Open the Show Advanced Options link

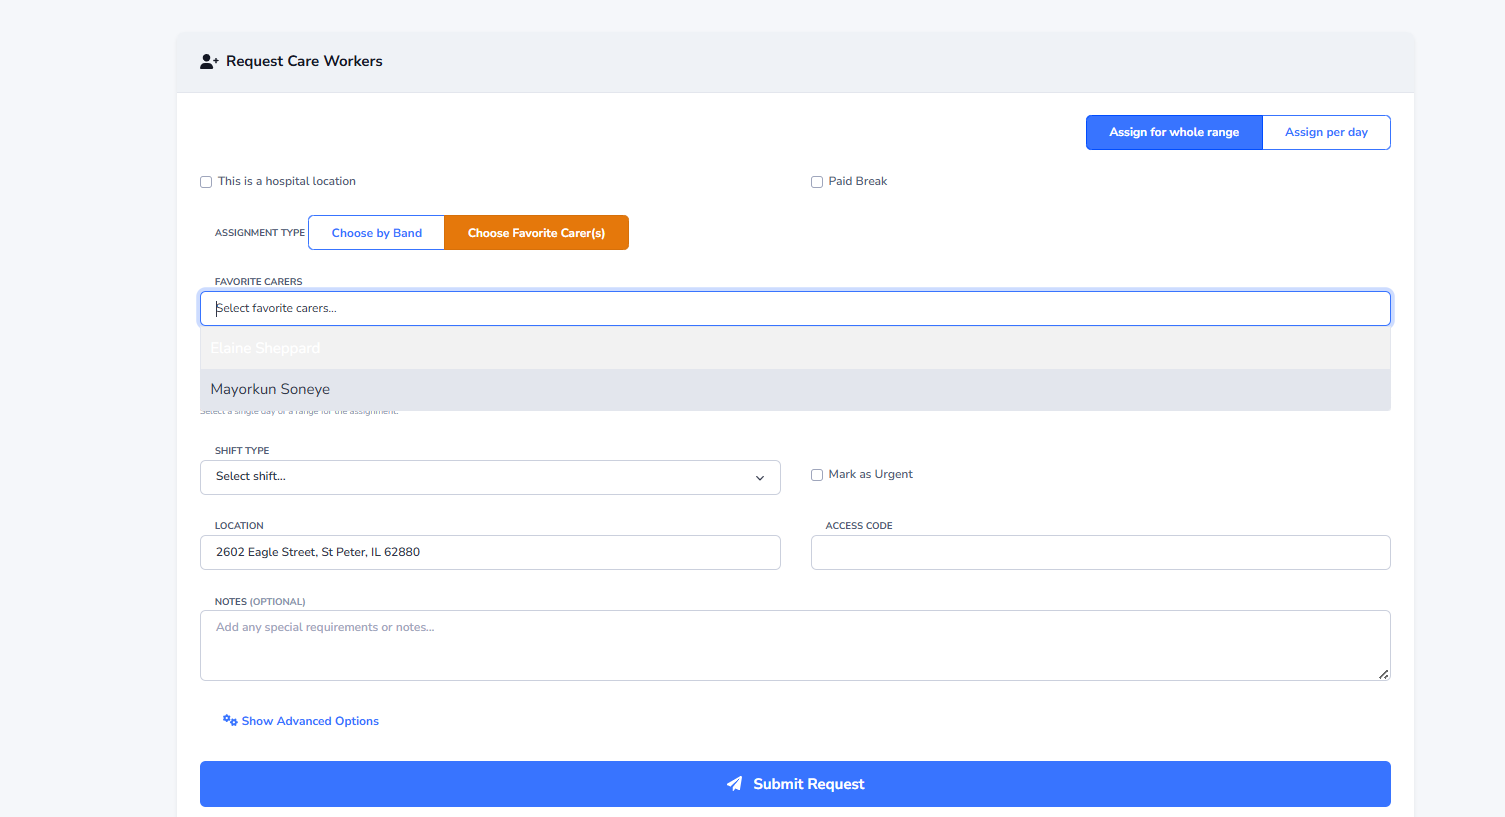pyautogui.click(x=310, y=721)
